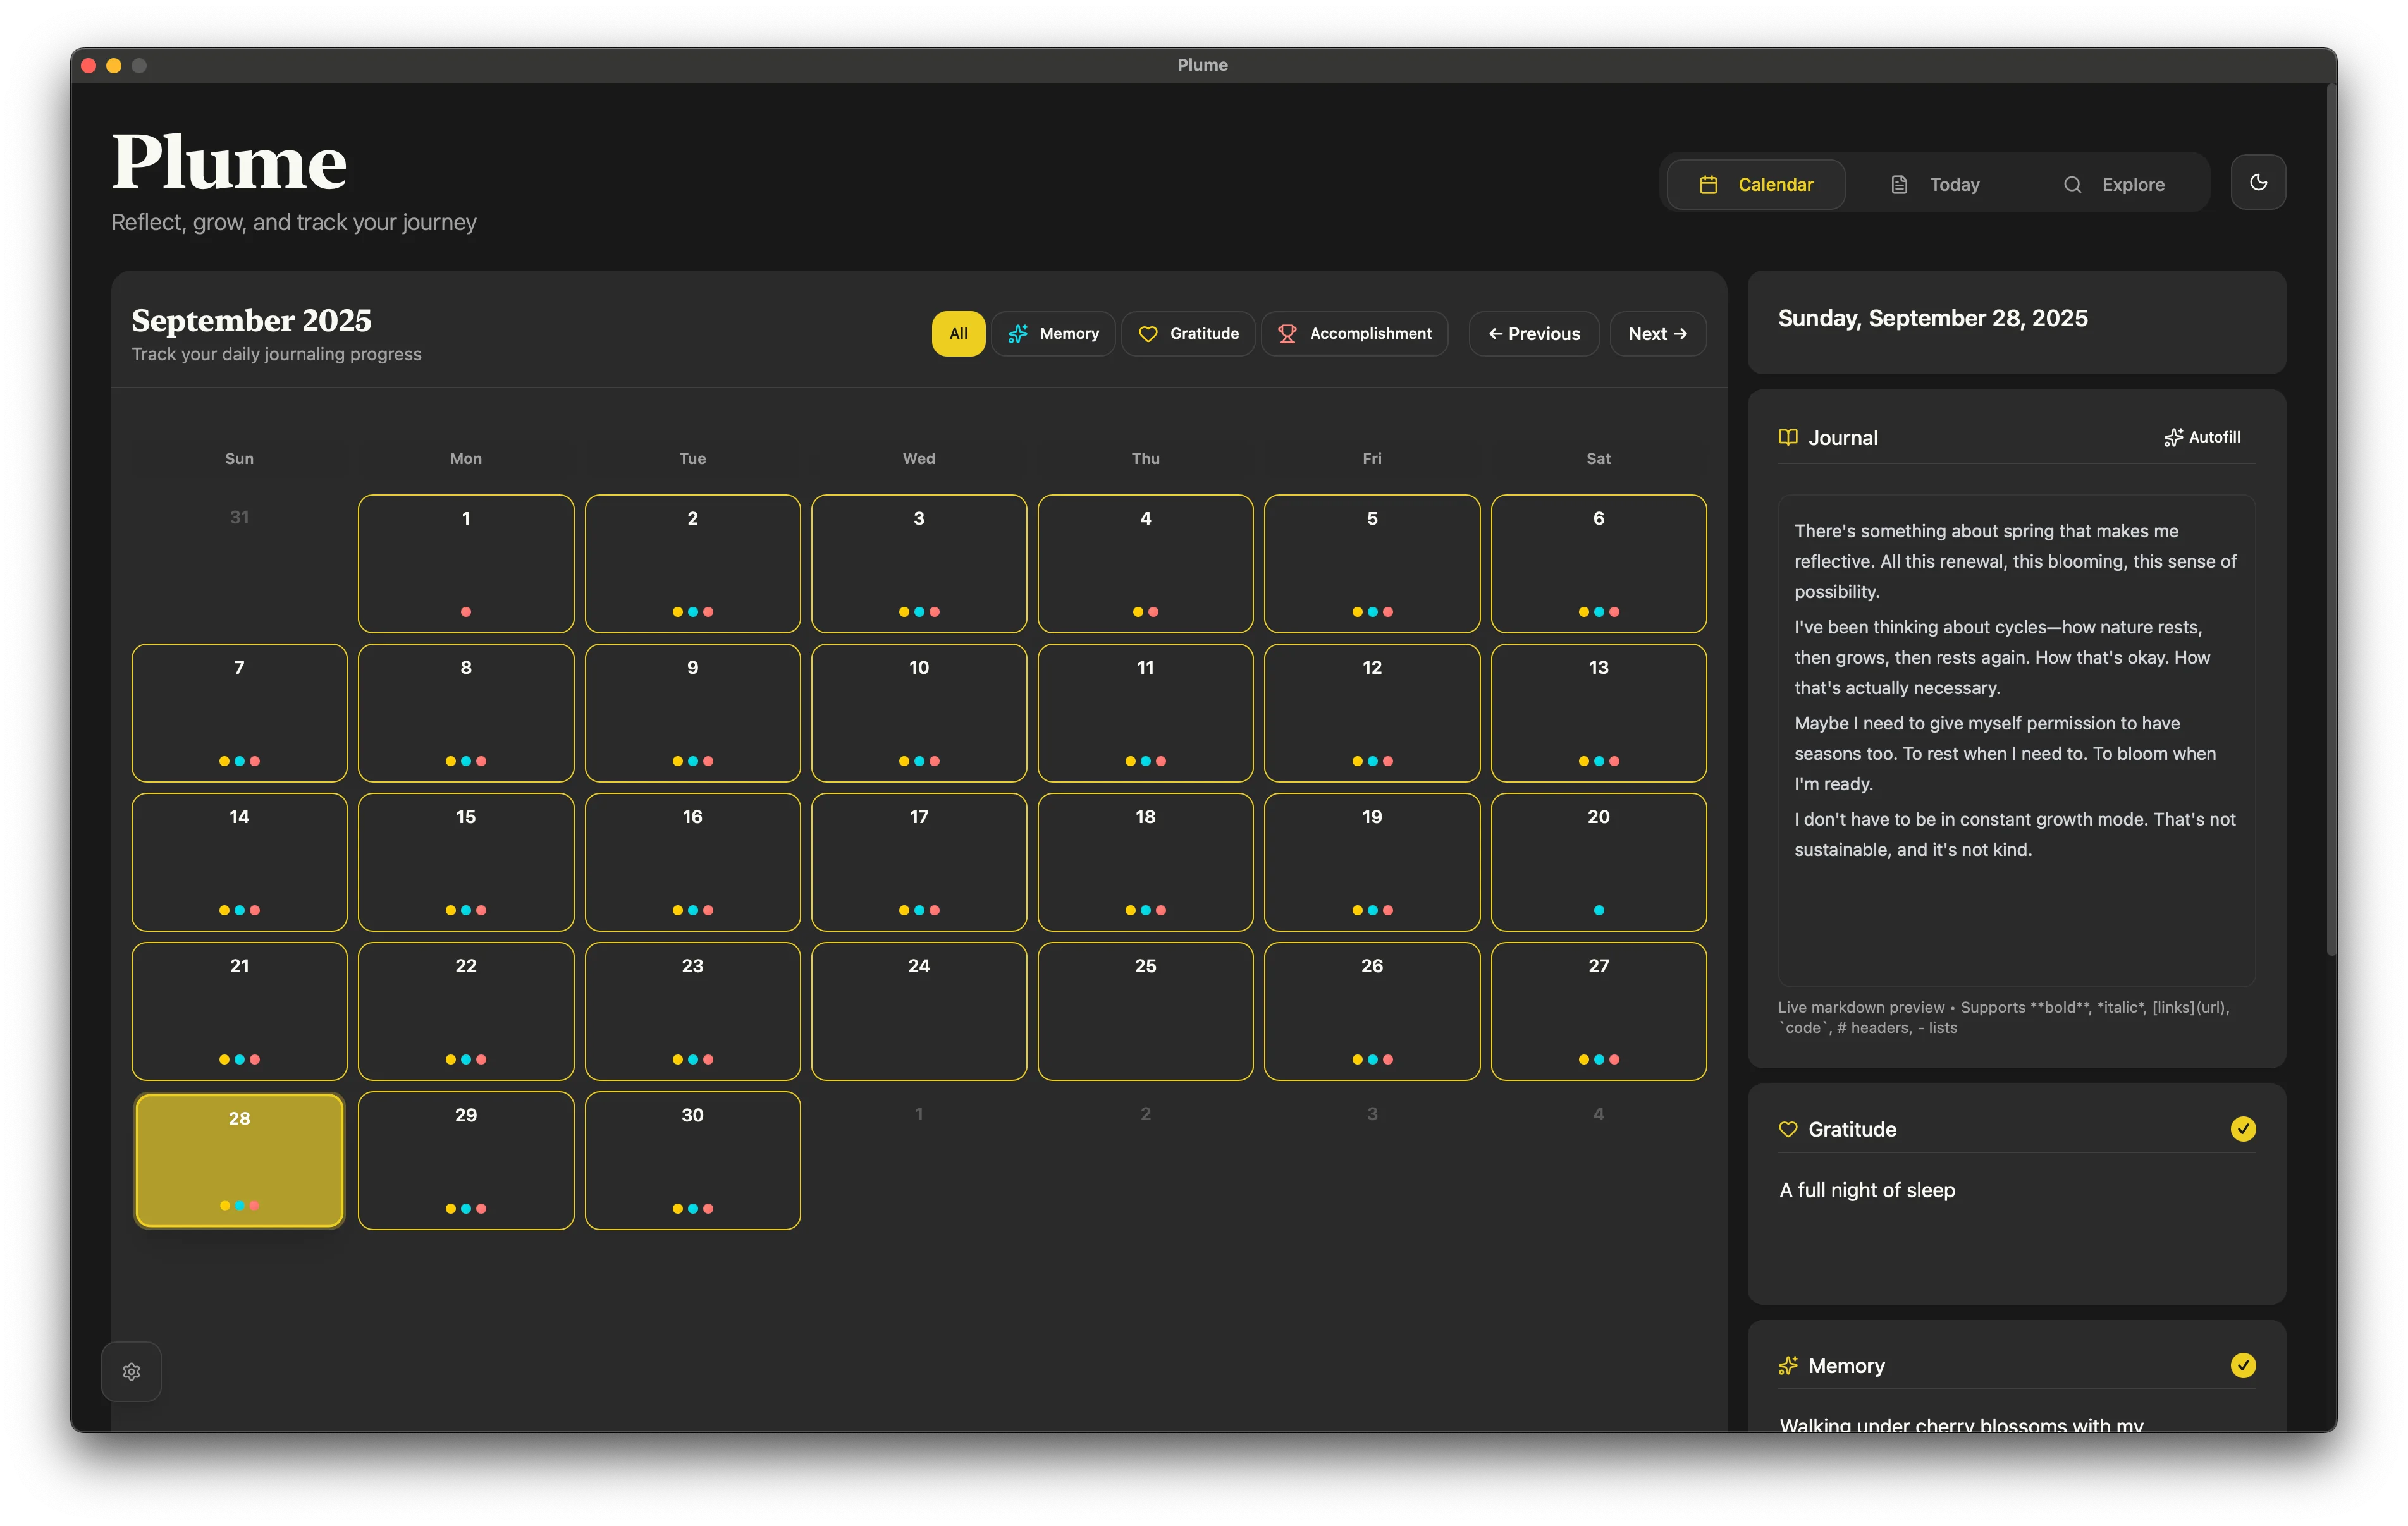Screen dimensions: 2408x1526
Task: Open settings gear icon at bottom left
Action: pyautogui.click(x=131, y=1371)
